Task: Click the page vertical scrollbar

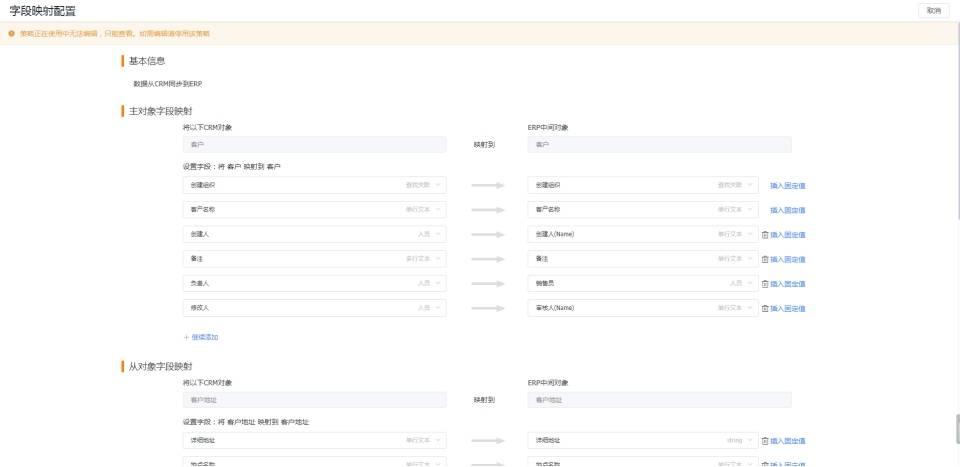Action: pyautogui.click(x=958, y=428)
